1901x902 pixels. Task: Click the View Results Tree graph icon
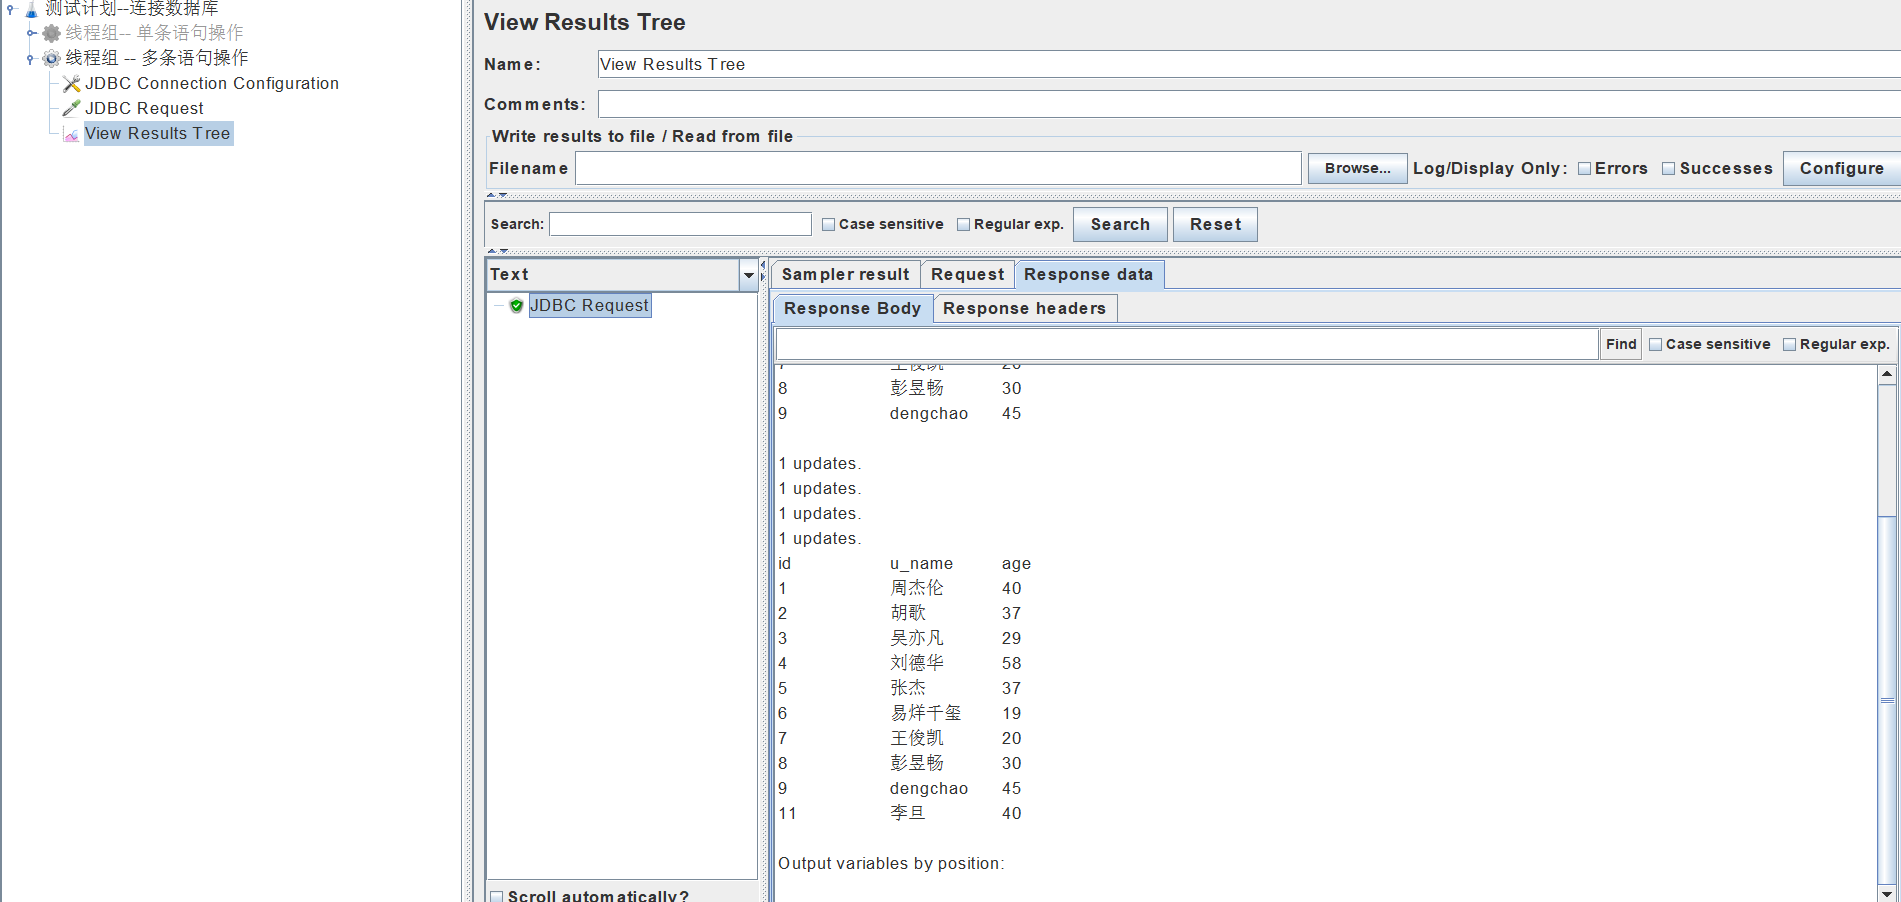[72, 134]
